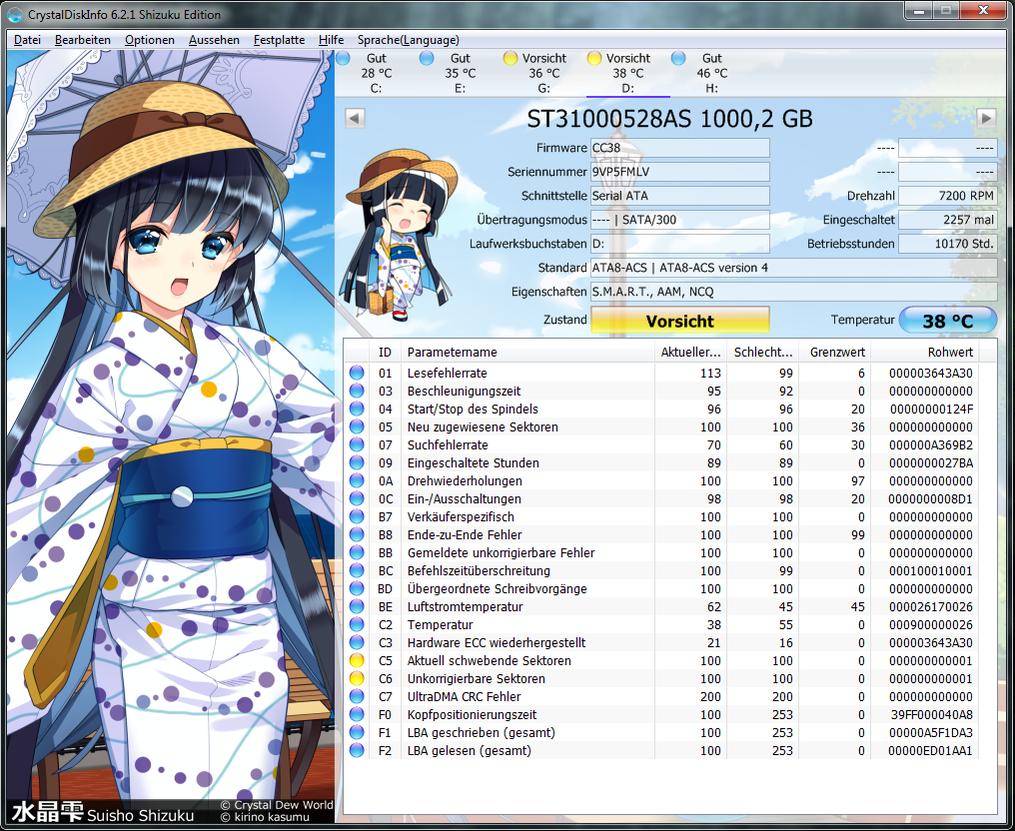Click blue status icon for Ein-/Ausschaltungen

356,499
